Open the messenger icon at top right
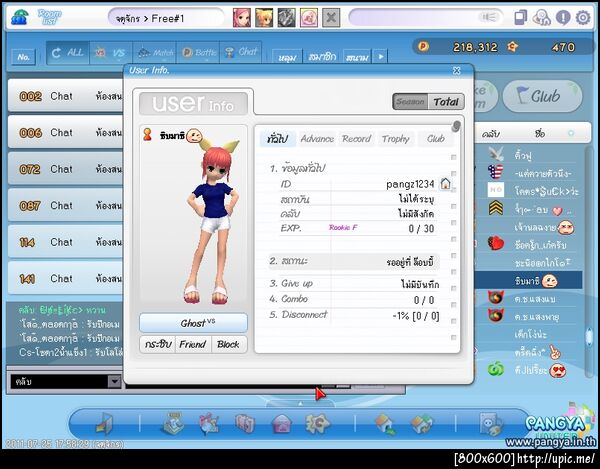The image size is (600, 469). pos(541,18)
